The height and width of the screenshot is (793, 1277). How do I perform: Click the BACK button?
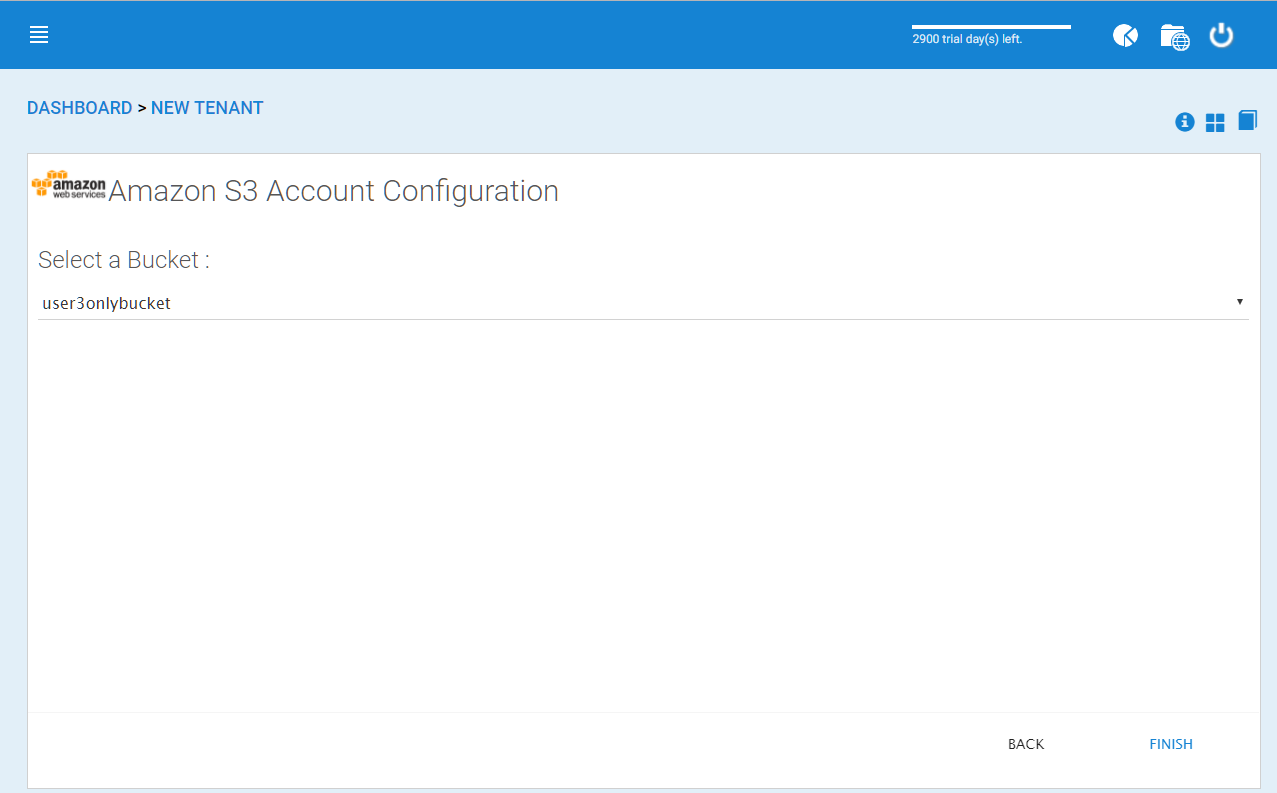(x=1026, y=744)
